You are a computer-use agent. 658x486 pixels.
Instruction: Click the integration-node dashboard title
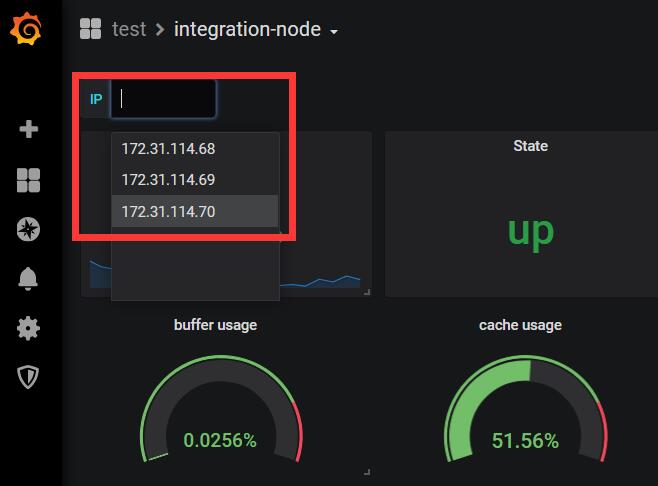tap(247, 29)
